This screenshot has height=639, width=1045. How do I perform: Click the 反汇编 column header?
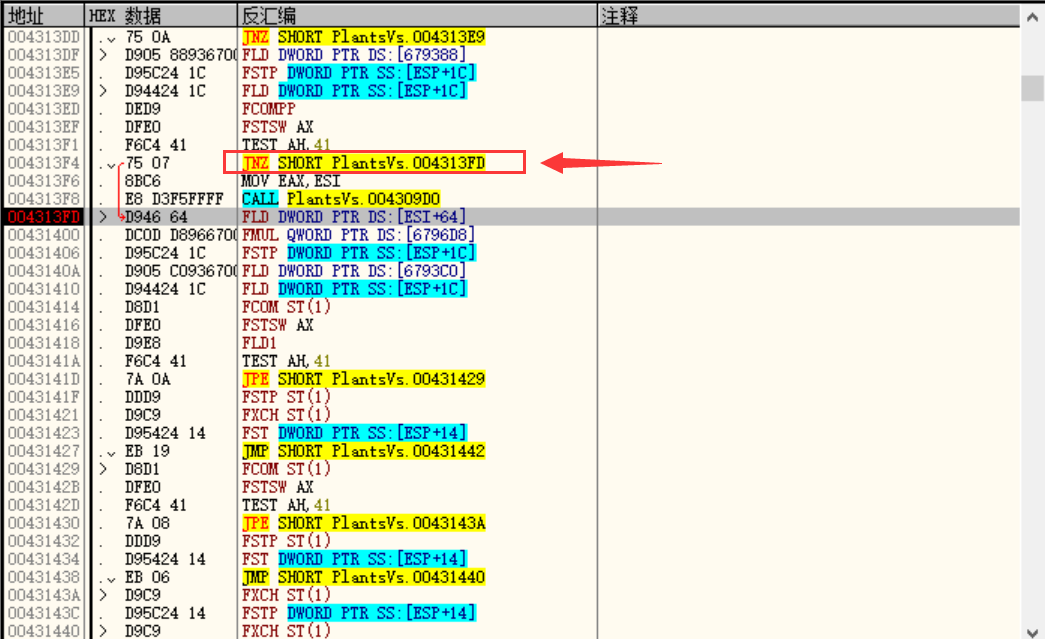click(x=417, y=15)
